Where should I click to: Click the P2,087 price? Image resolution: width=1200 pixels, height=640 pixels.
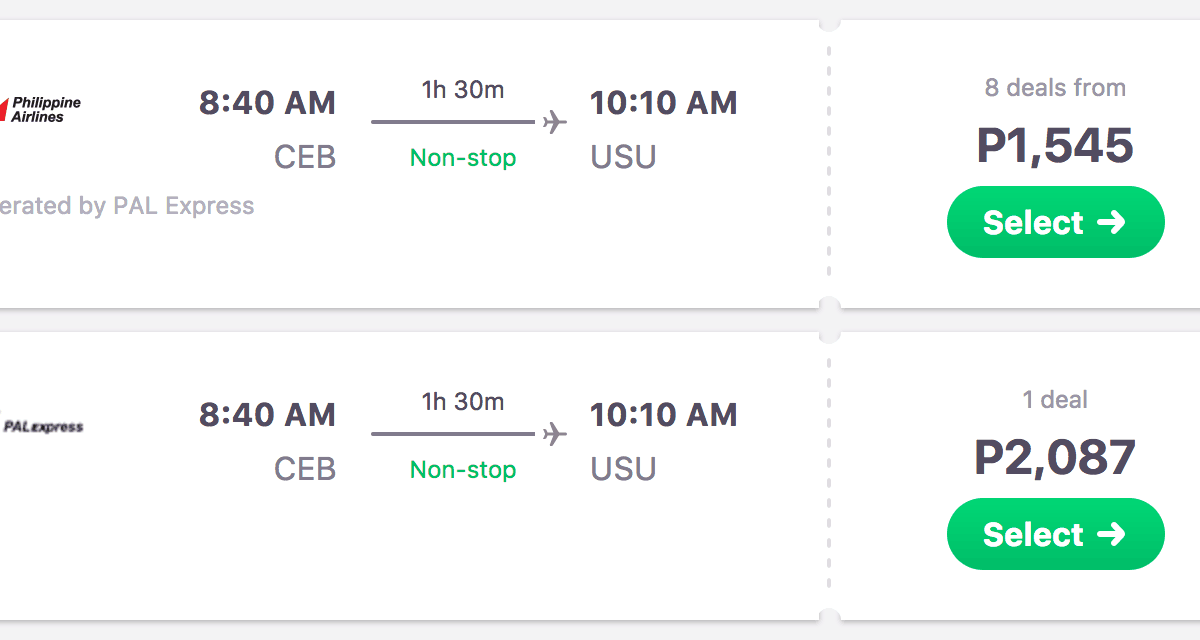(x=1055, y=458)
